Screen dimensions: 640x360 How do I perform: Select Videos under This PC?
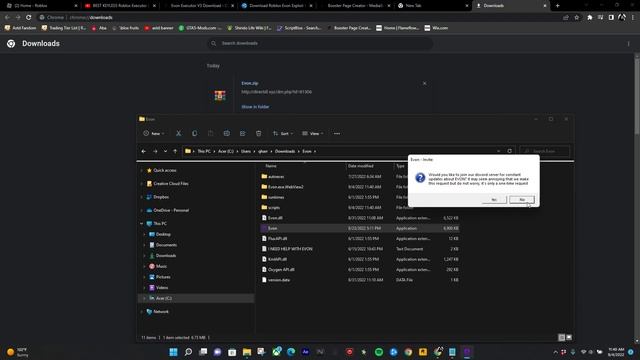(162, 287)
